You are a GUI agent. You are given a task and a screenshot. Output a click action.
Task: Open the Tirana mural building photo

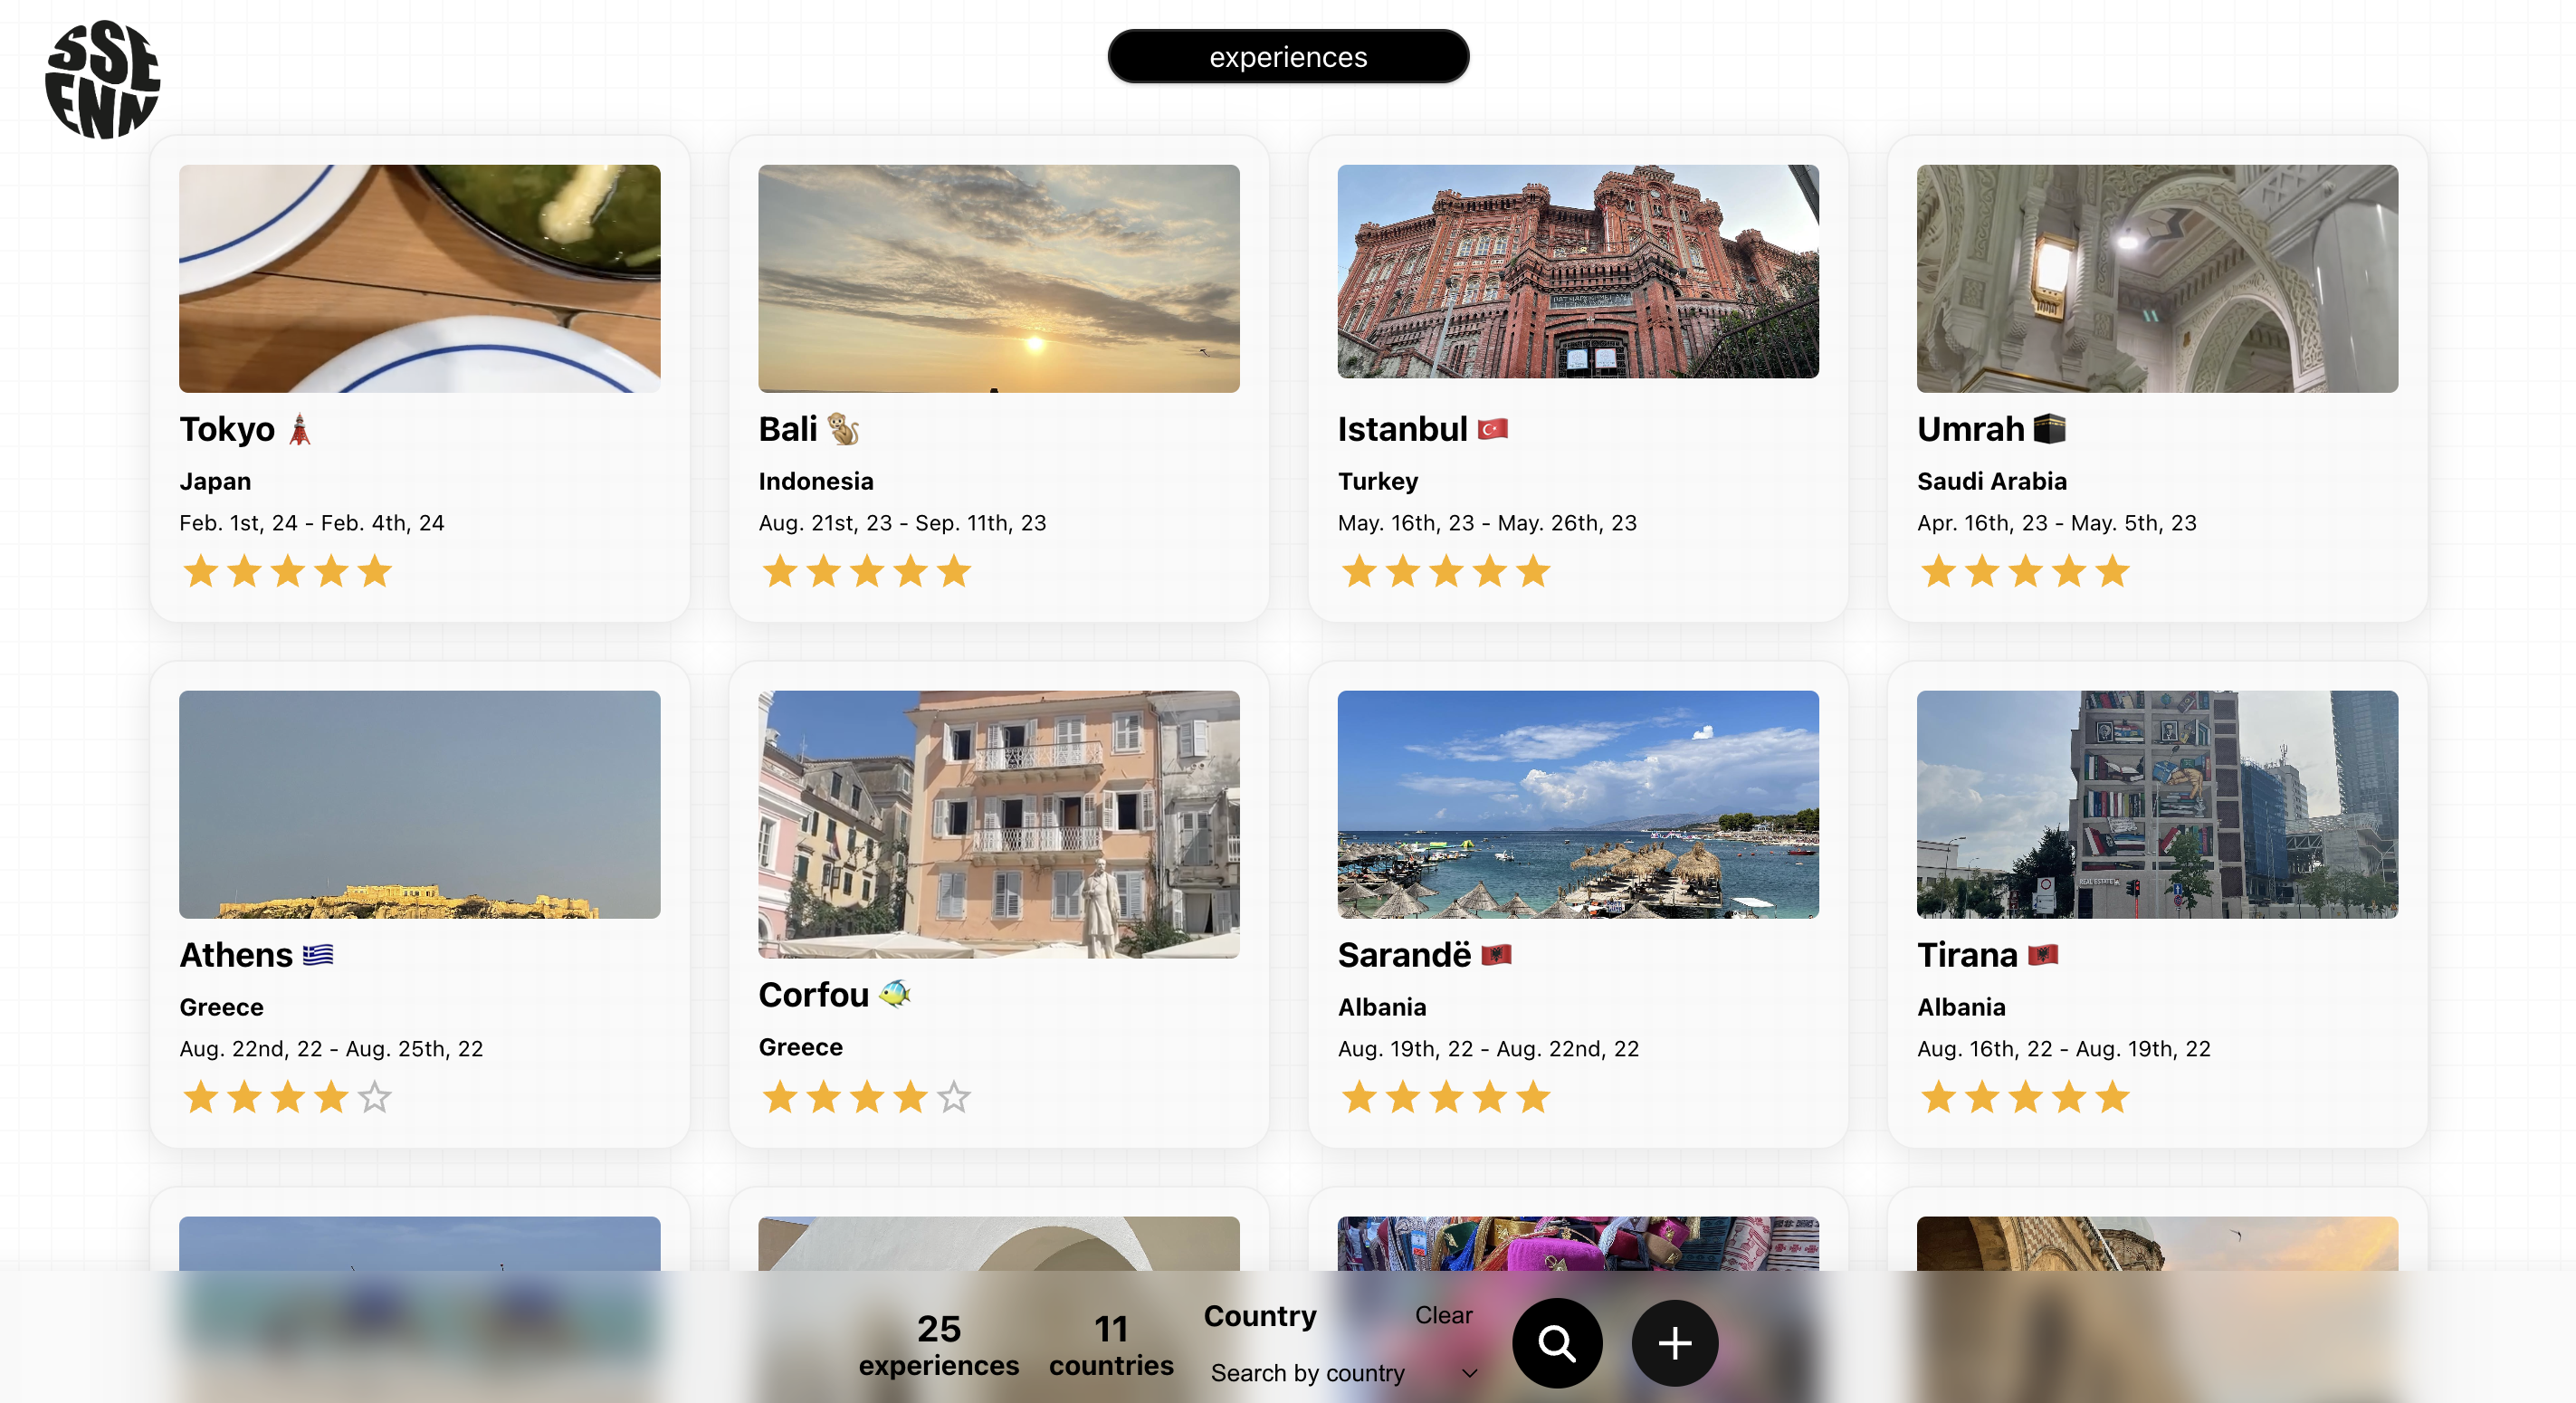click(2156, 805)
